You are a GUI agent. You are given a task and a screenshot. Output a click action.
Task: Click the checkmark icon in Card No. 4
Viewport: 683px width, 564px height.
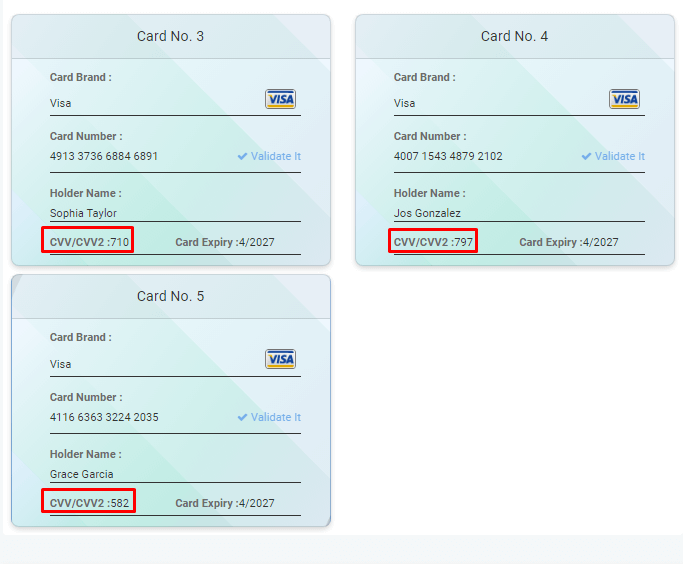586,156
